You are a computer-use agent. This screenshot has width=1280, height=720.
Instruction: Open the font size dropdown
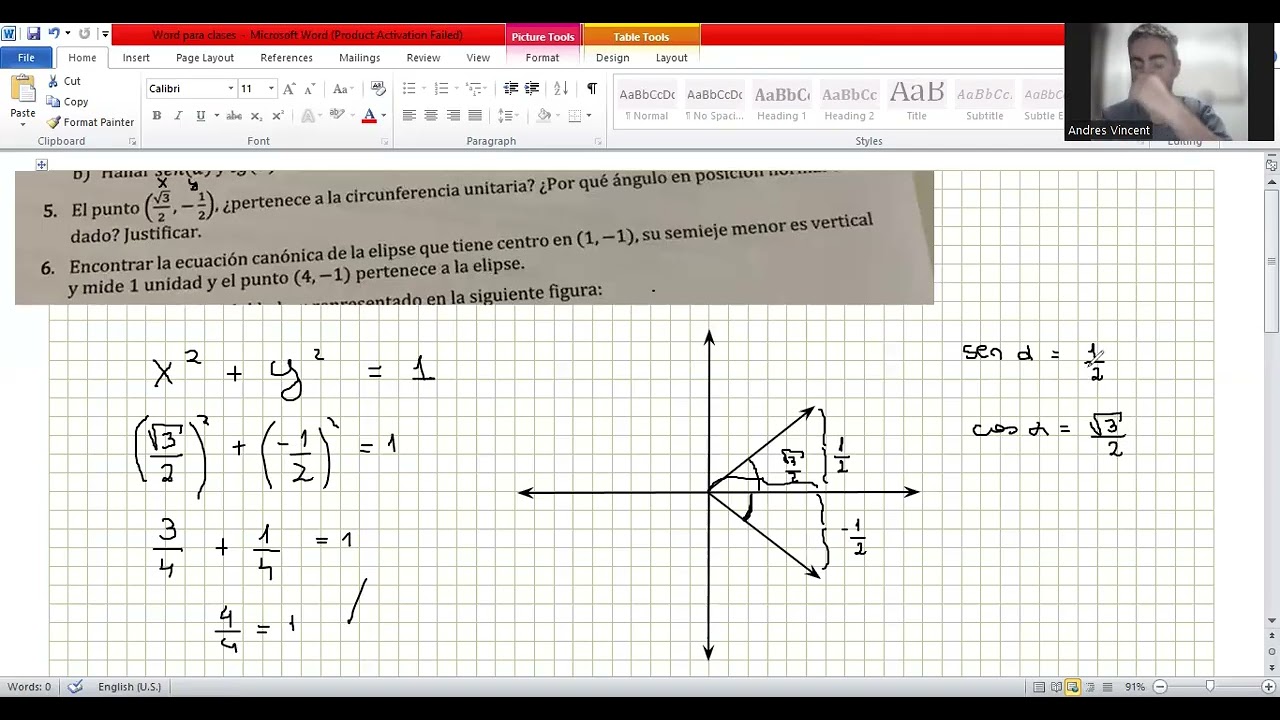pos(270,89)
